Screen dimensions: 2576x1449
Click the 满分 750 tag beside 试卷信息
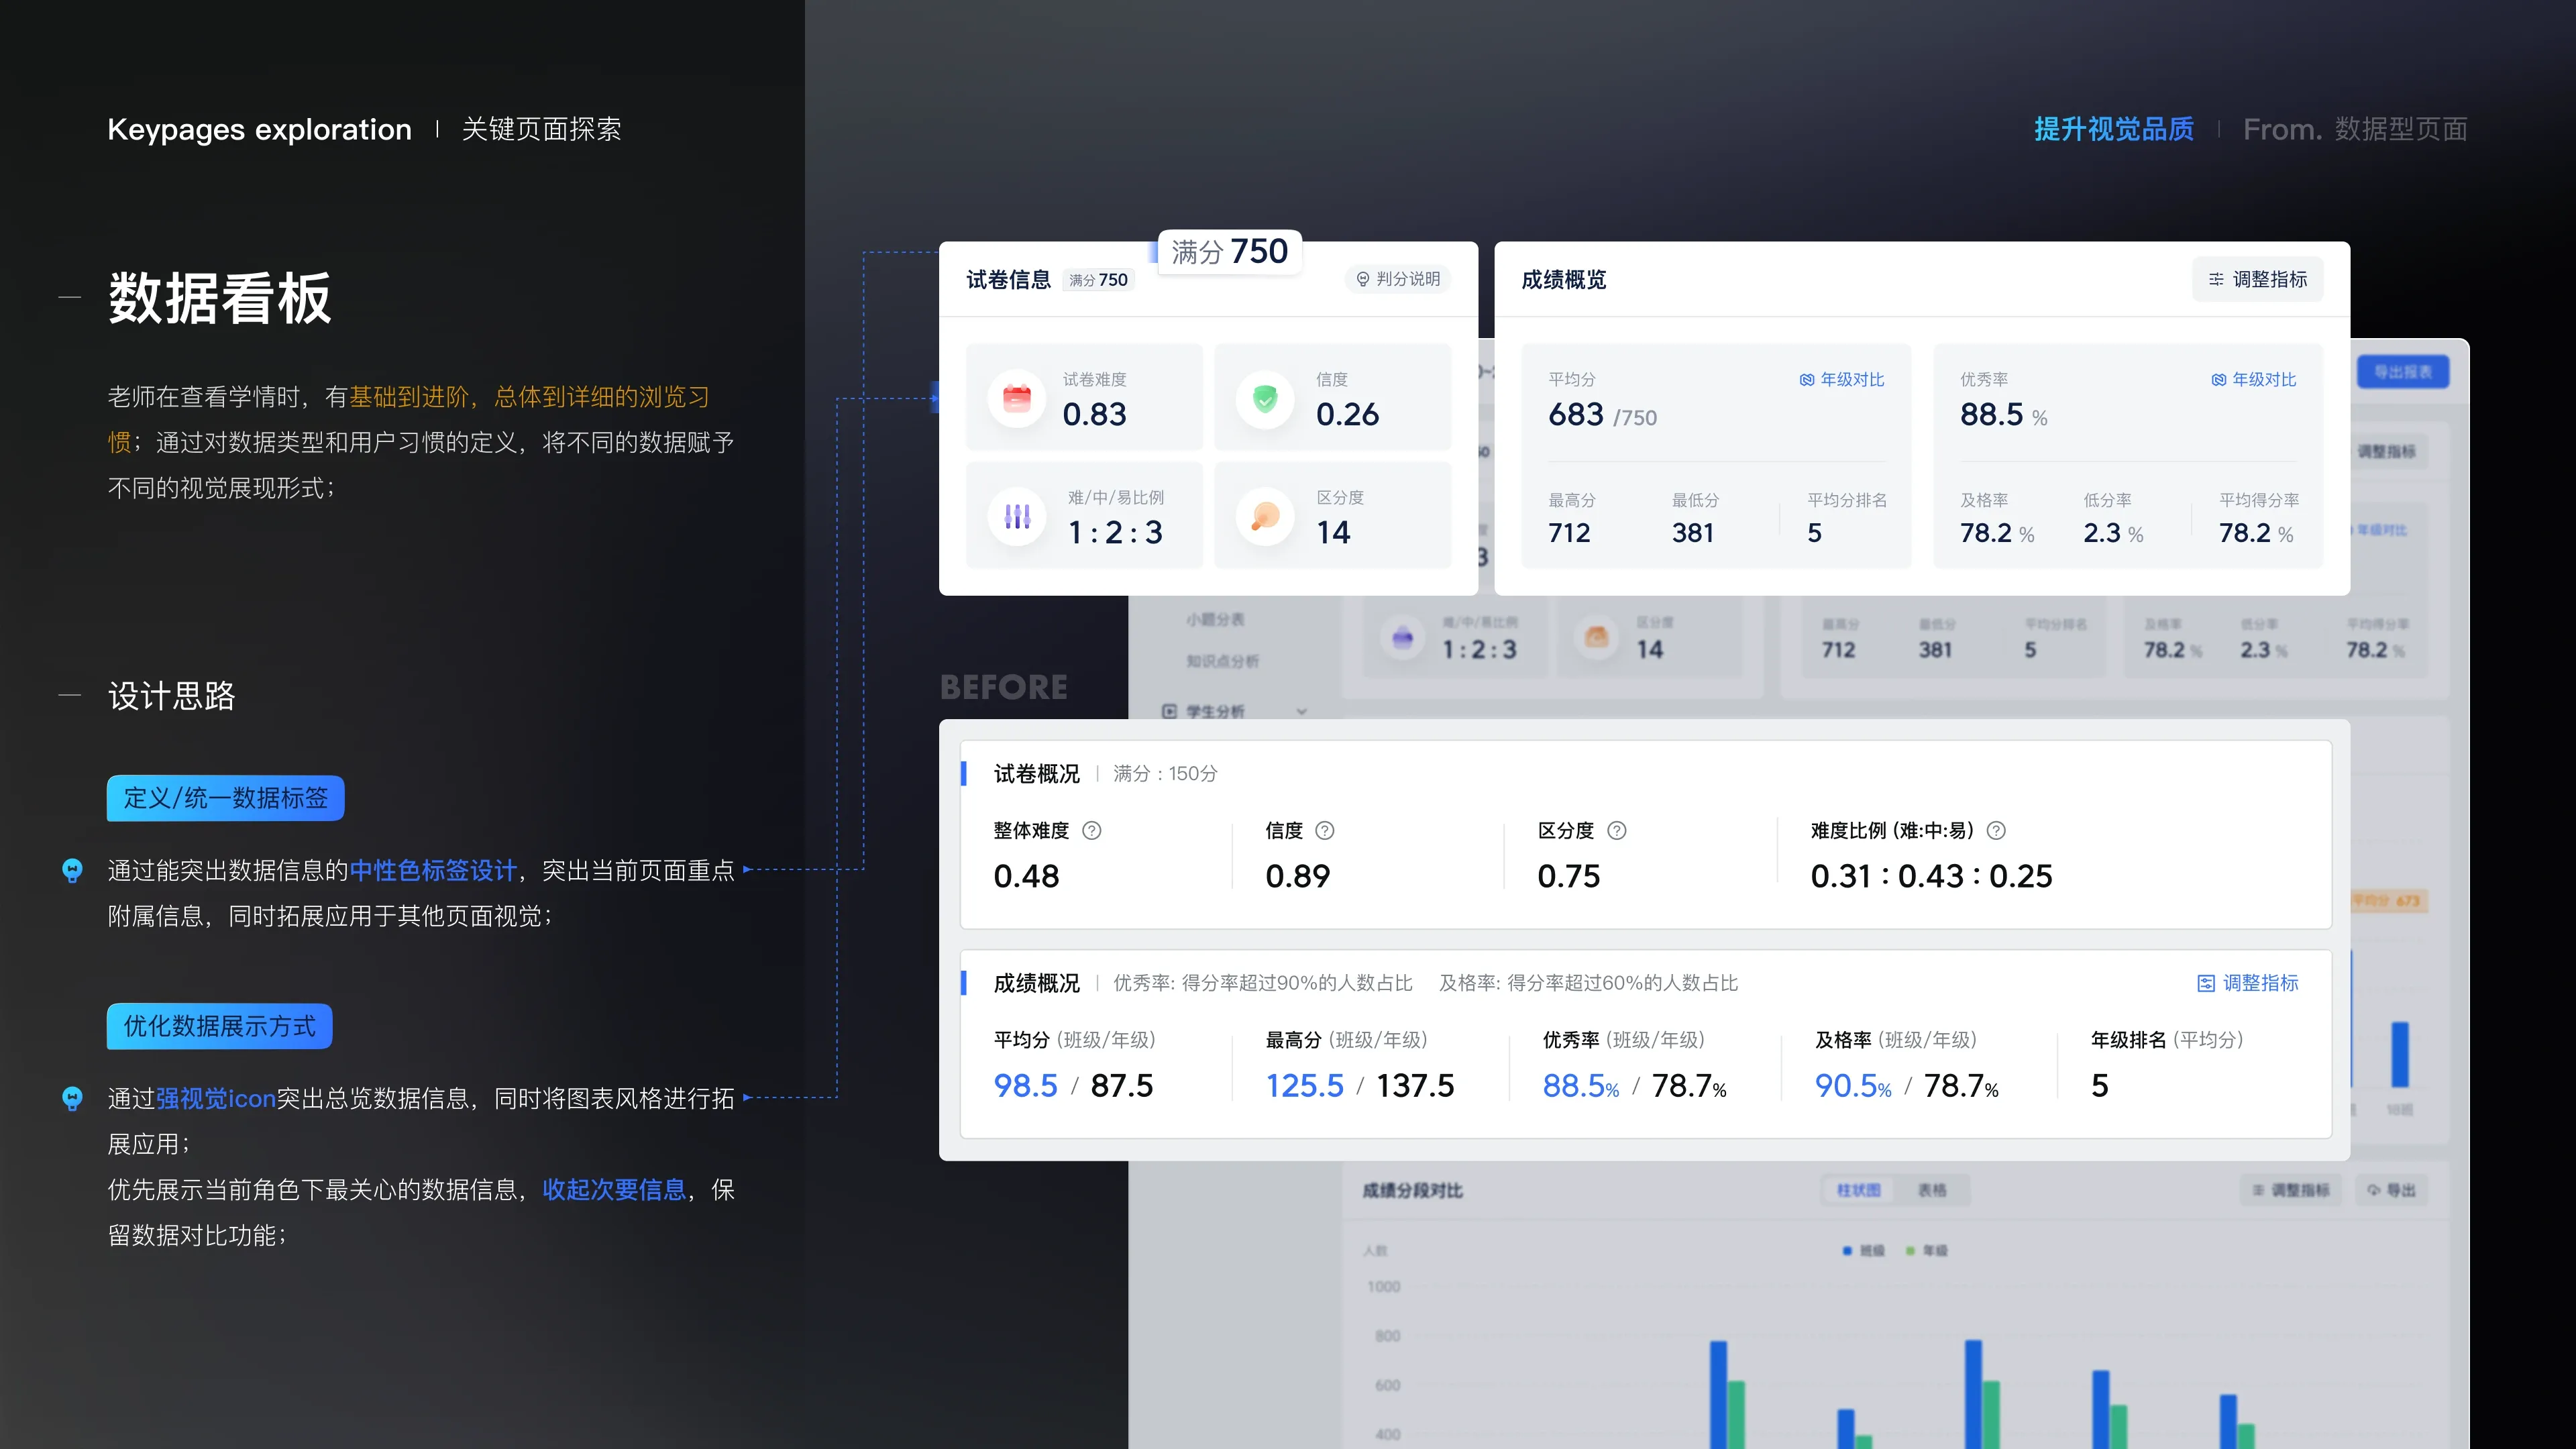point(1098,280)
